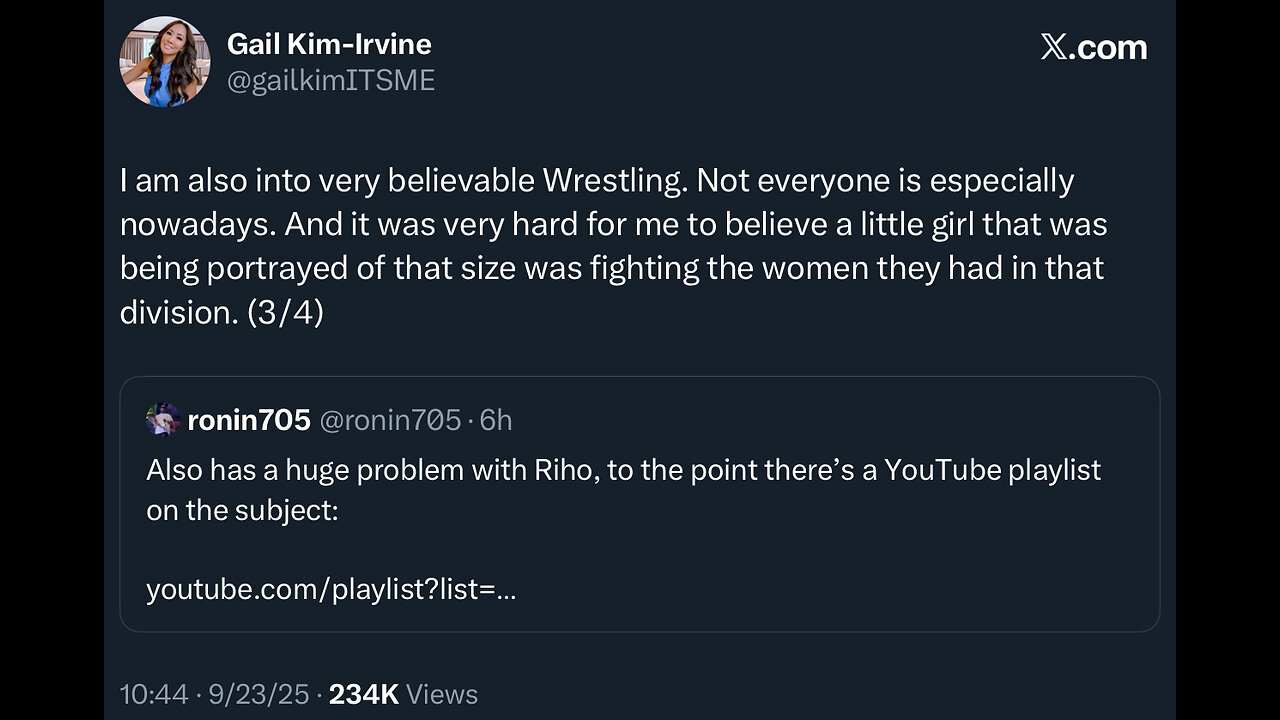
Task: Click "on the subject:" line in quote
Action: [x=242, y=510]
